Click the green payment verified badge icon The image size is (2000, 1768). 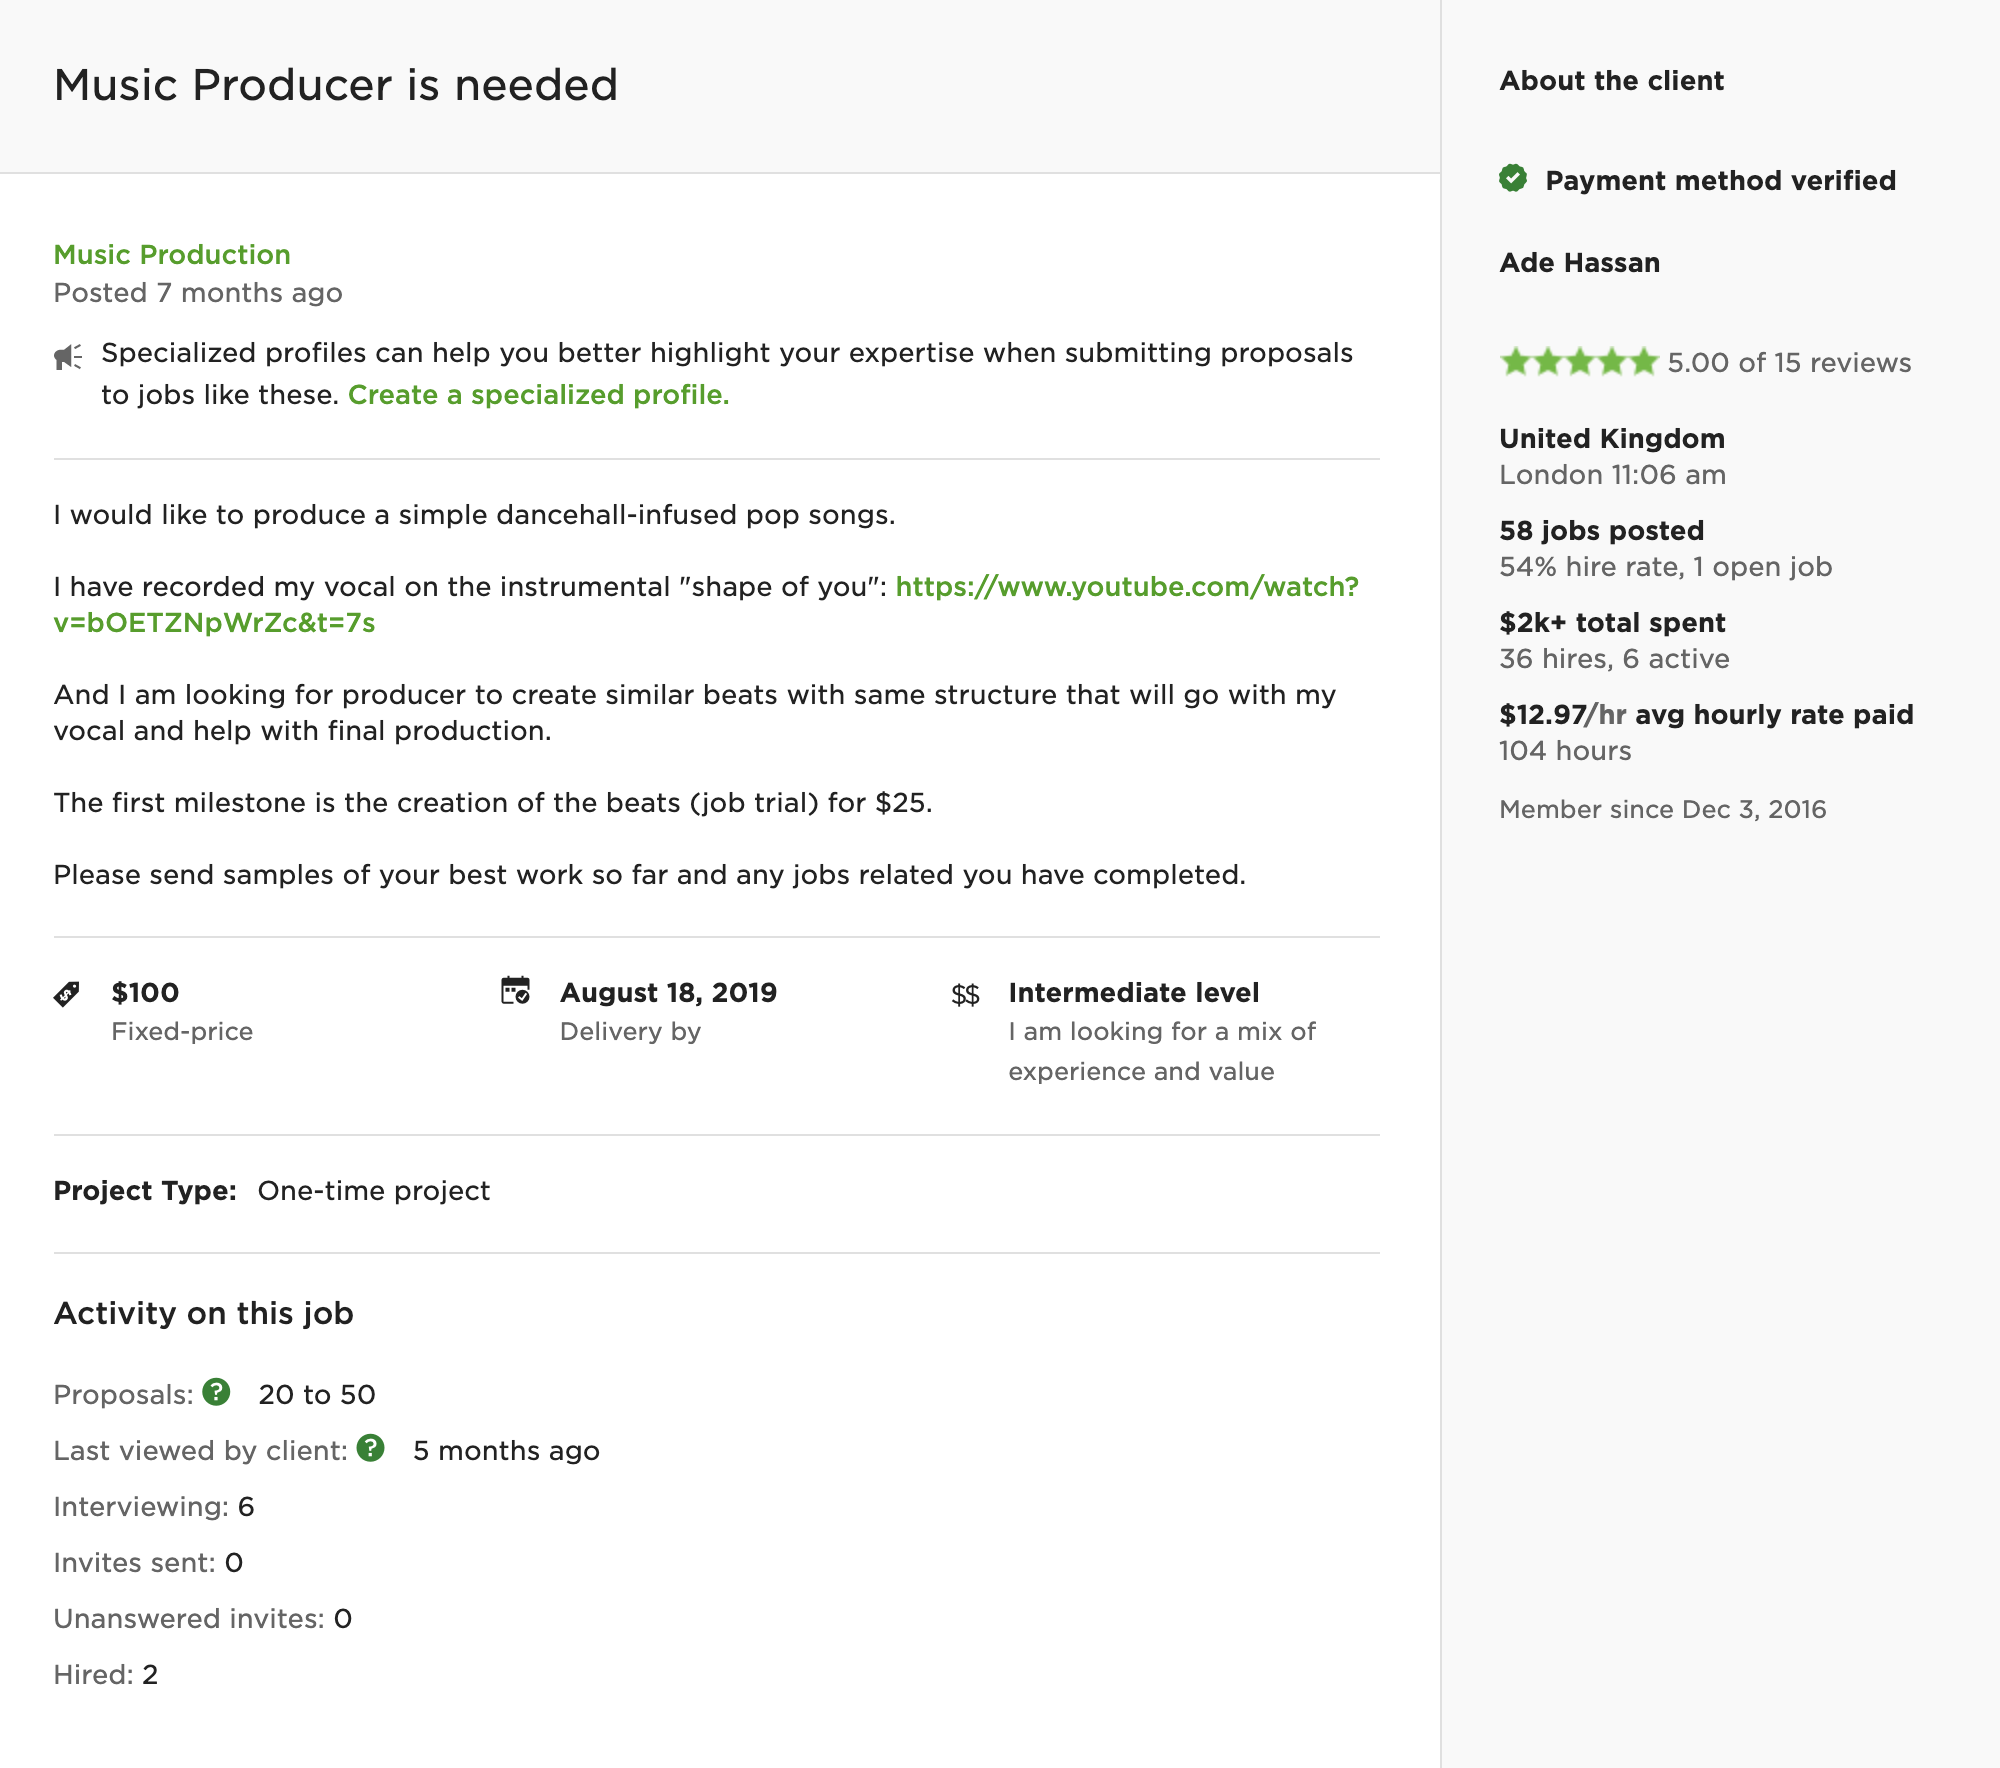[1513, 178]
